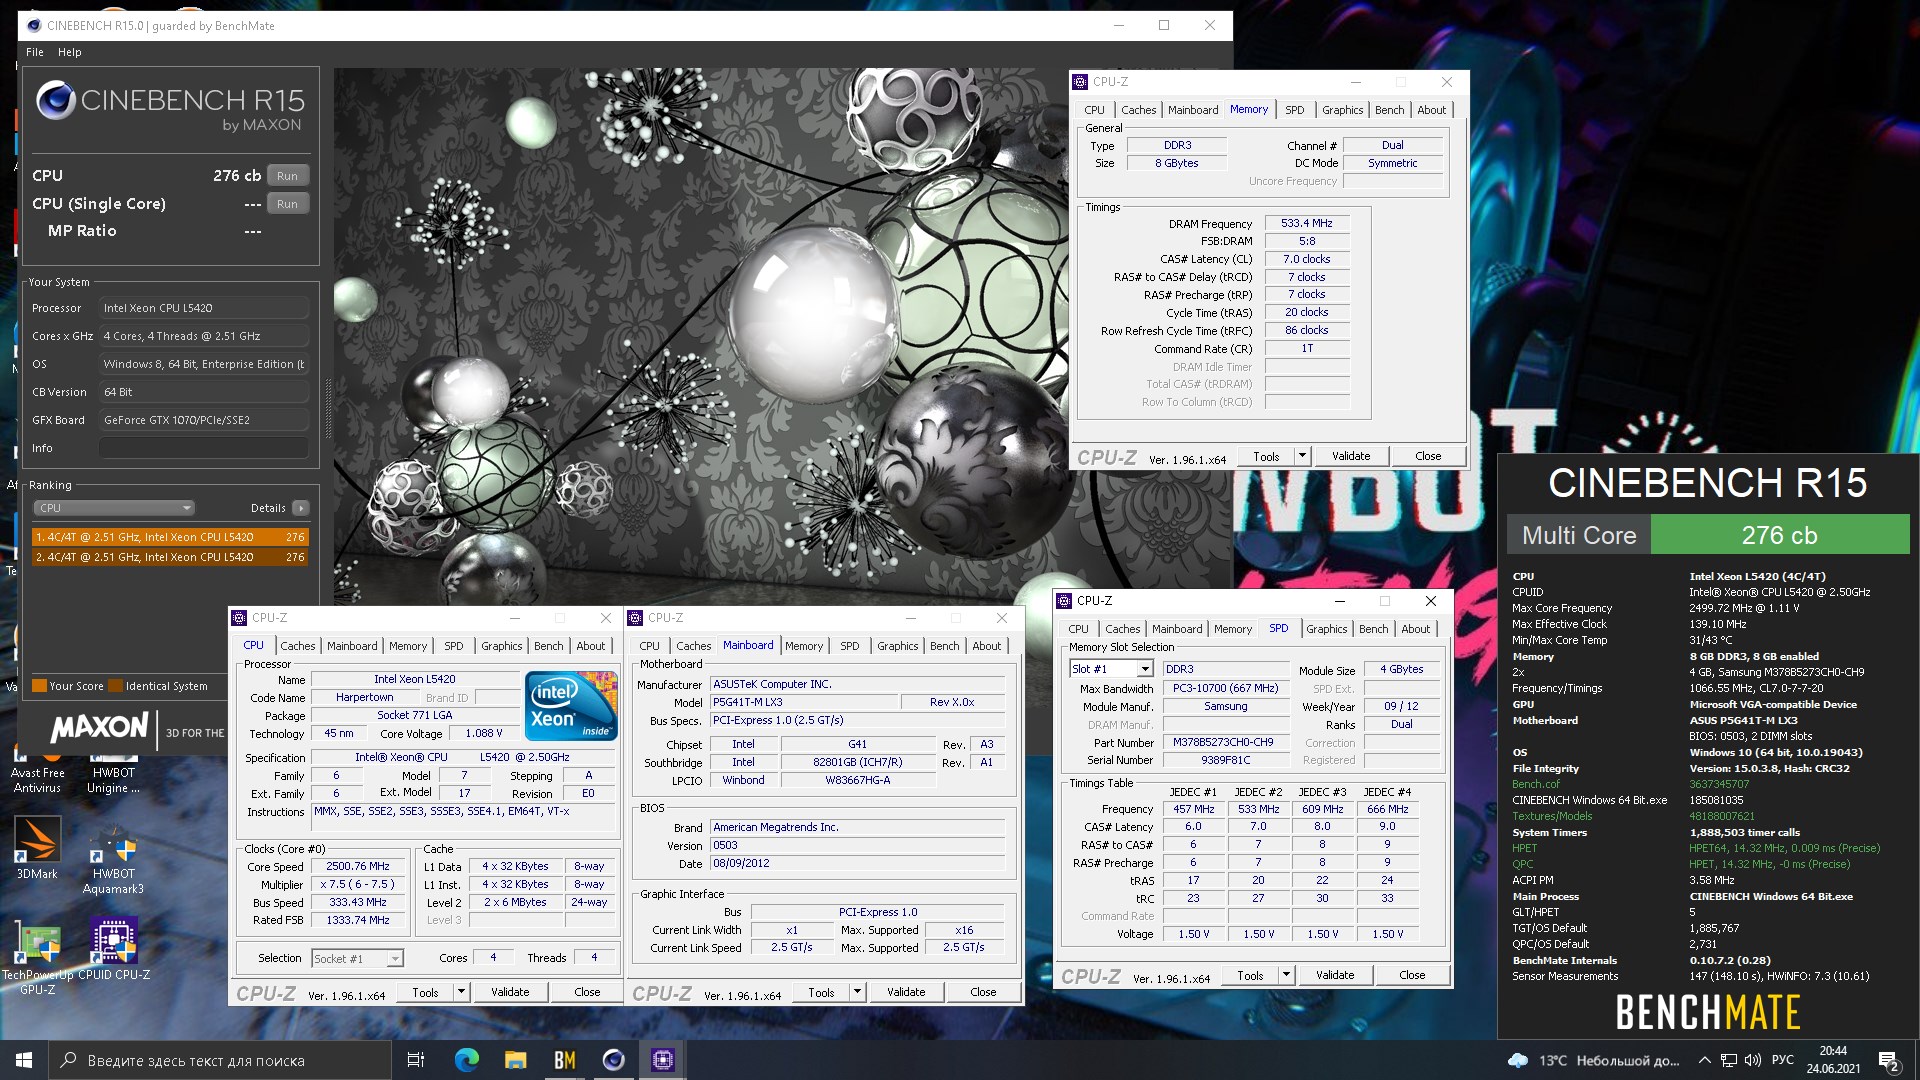The width and height of the screenshot is (1920, 1080).
Task: Click the weather icon on taskbar
Action: tap(1518, 1060)
